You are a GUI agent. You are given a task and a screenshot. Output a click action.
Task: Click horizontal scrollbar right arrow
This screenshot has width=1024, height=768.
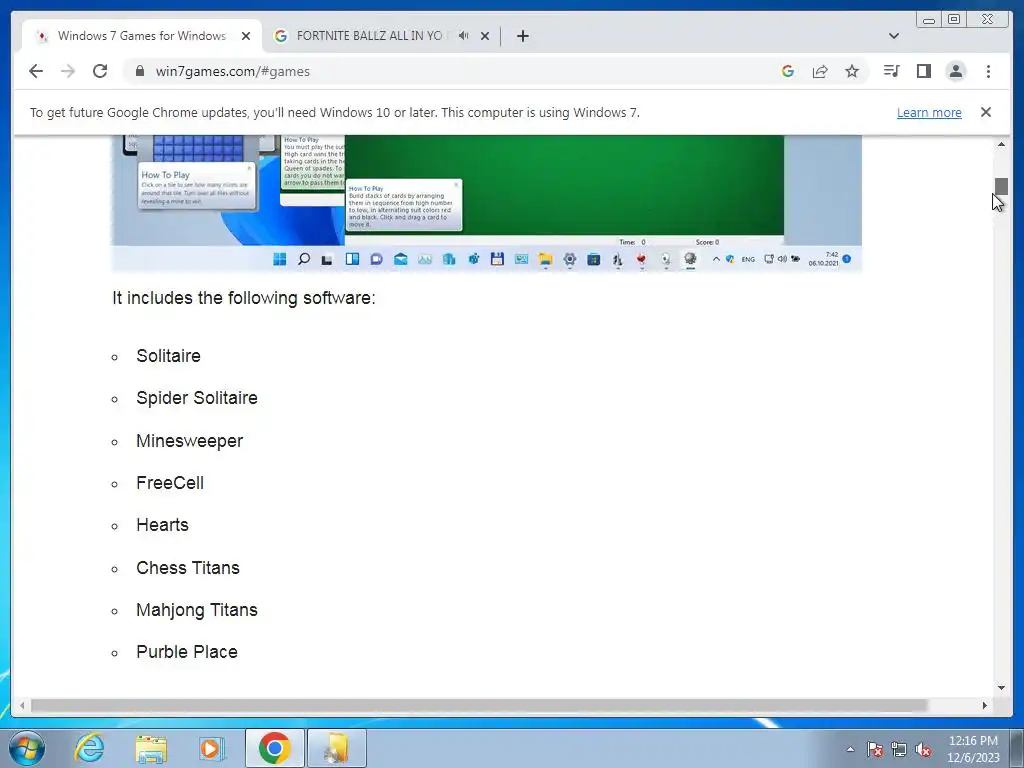(985, 705)
